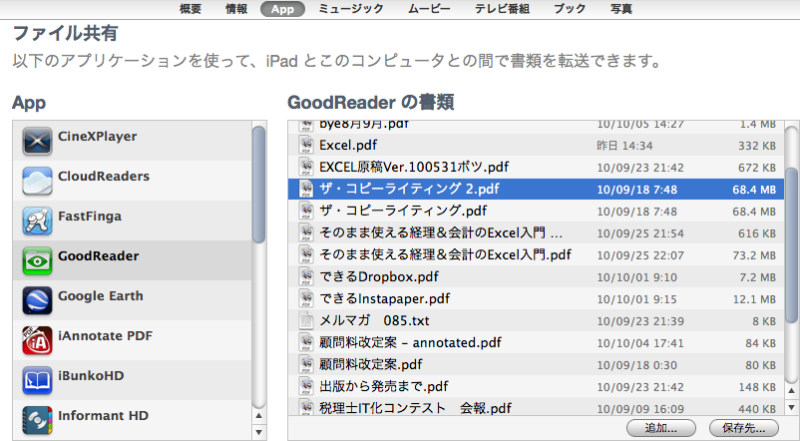Open the 写真 tab

click(x=621, y=9)
